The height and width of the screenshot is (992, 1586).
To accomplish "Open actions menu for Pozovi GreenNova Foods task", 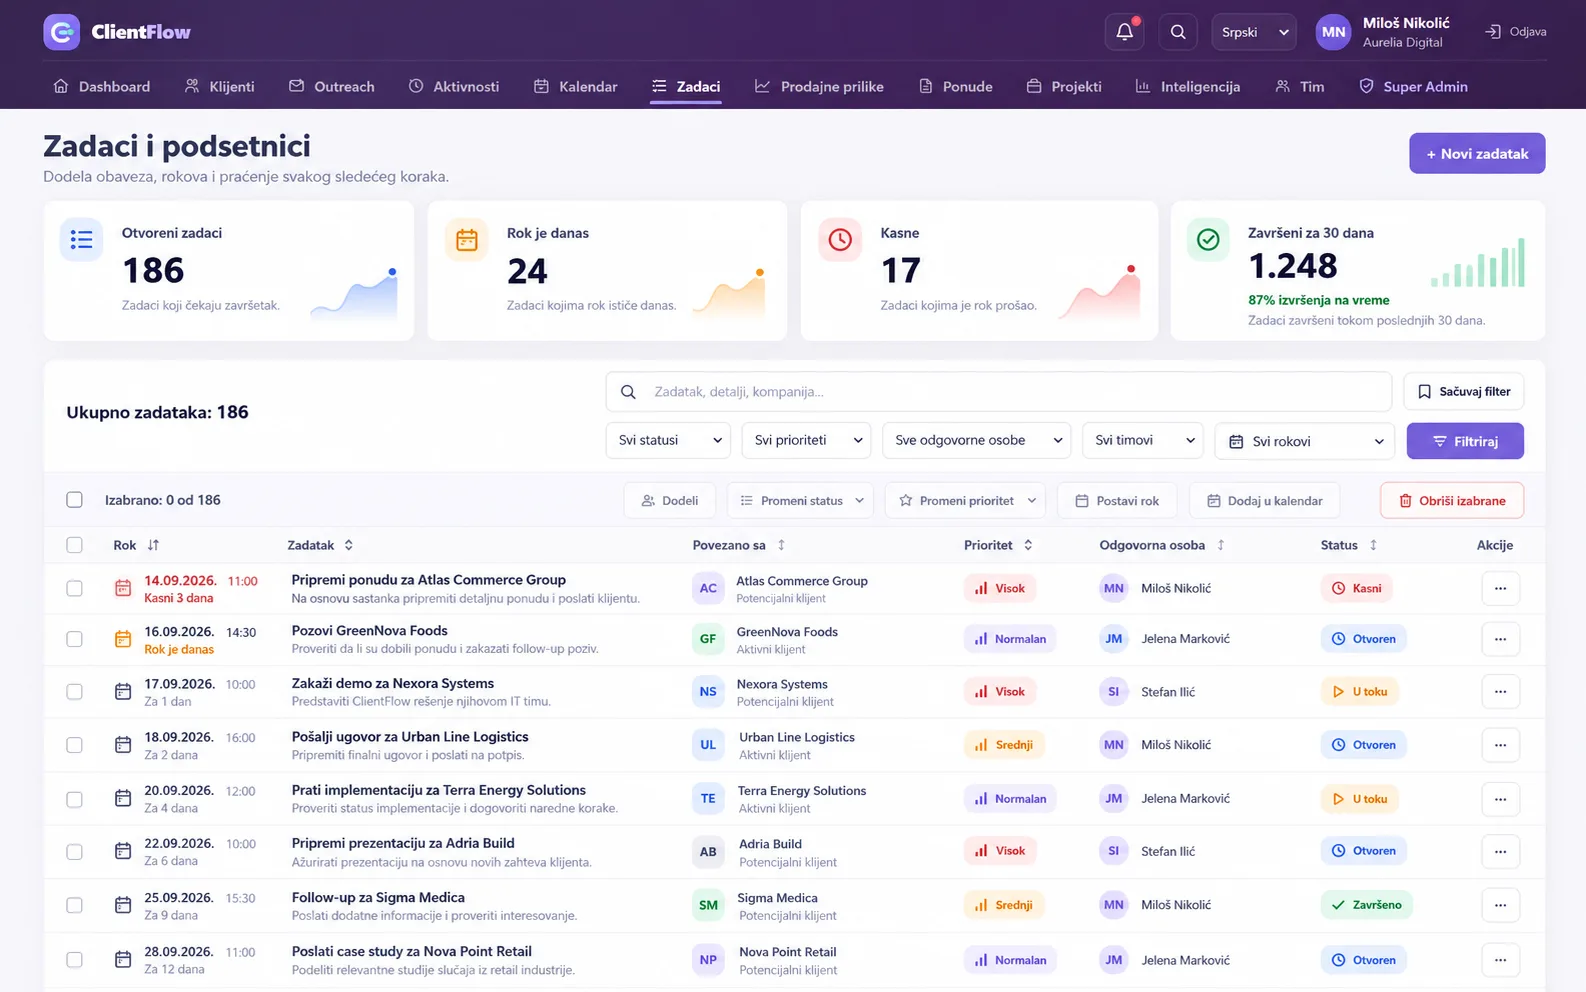I will tap(1500, 639).
